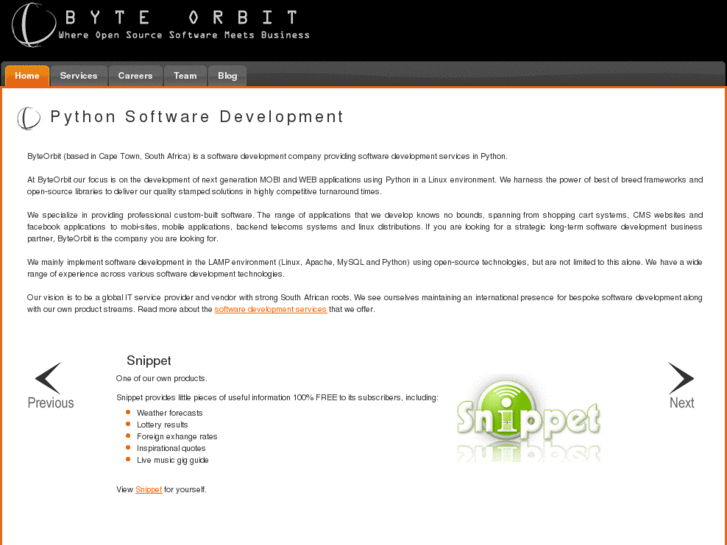727x545 pixels.
Task: Go to the Careers tab
Action: coord(135,76)
